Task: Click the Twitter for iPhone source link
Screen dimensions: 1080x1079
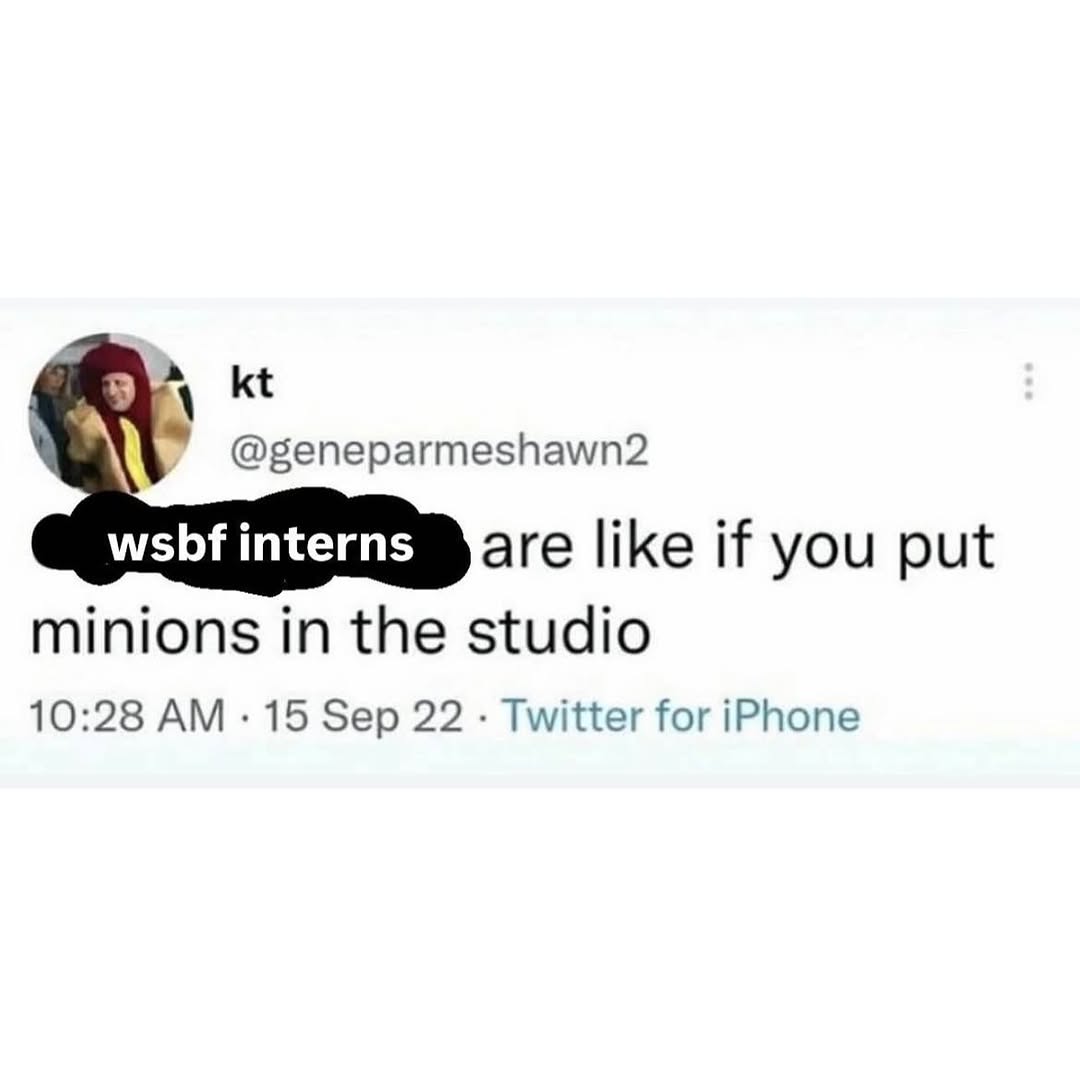Action: point(683,715)
